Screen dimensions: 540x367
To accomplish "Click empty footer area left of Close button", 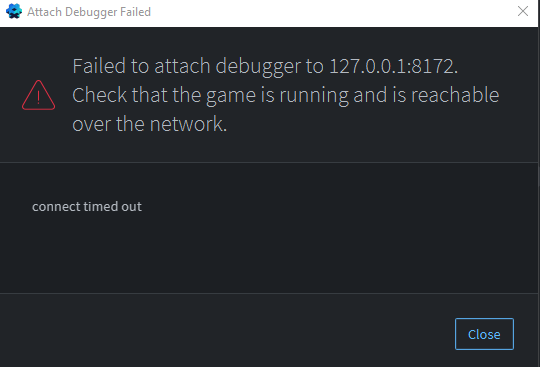I will (x=224, y=332).
